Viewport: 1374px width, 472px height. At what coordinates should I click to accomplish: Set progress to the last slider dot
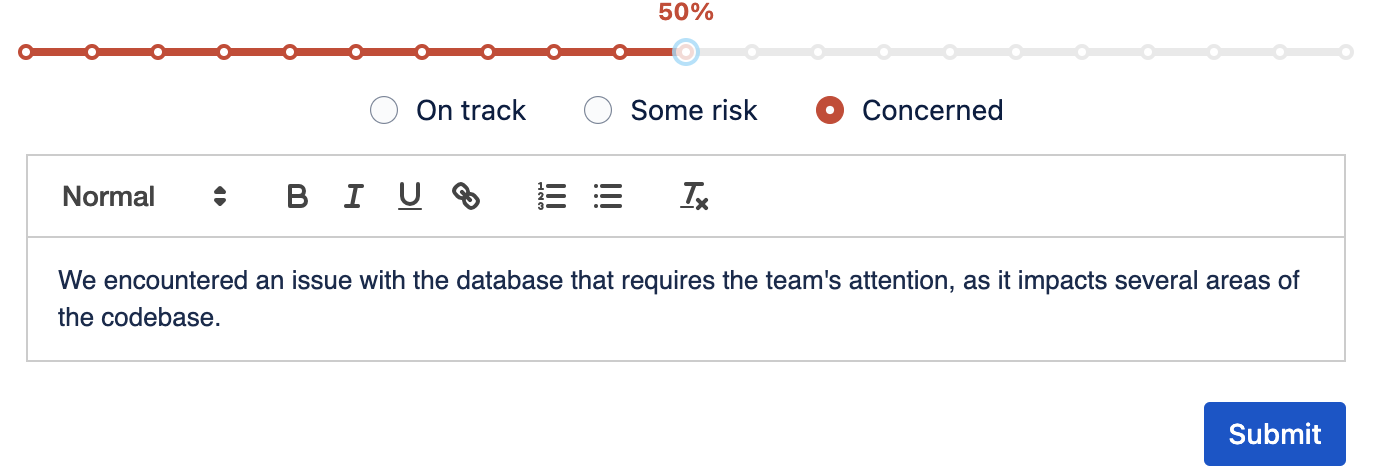tap(1346, 52)
